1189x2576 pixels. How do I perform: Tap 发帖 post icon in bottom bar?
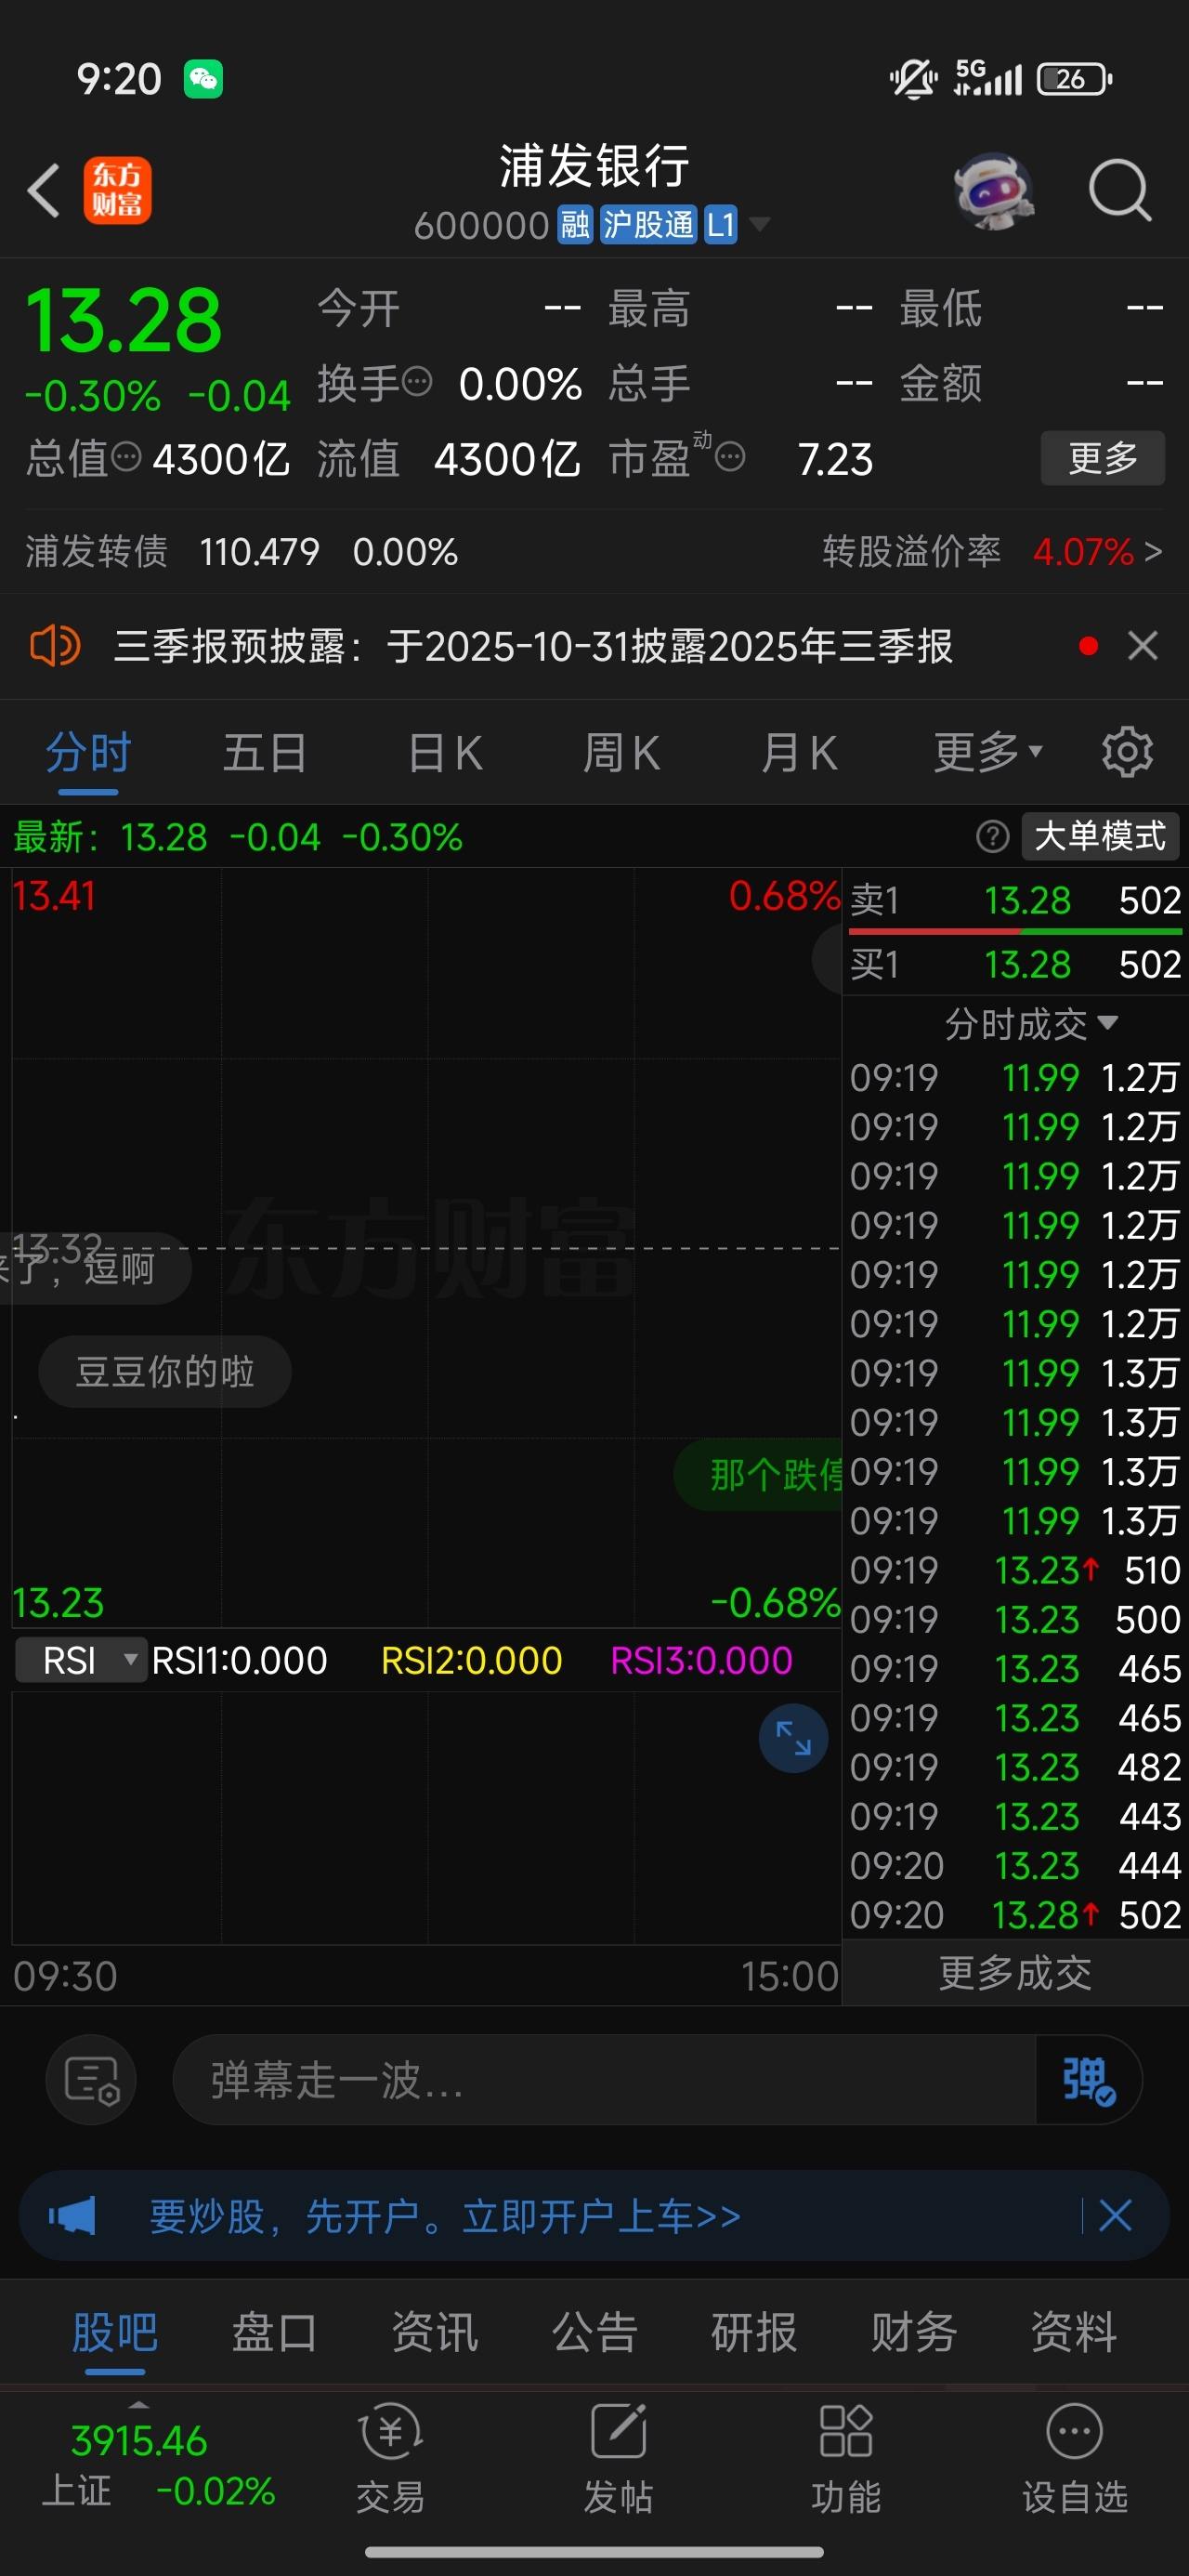pyautogui.click(x=618, y=2458)
